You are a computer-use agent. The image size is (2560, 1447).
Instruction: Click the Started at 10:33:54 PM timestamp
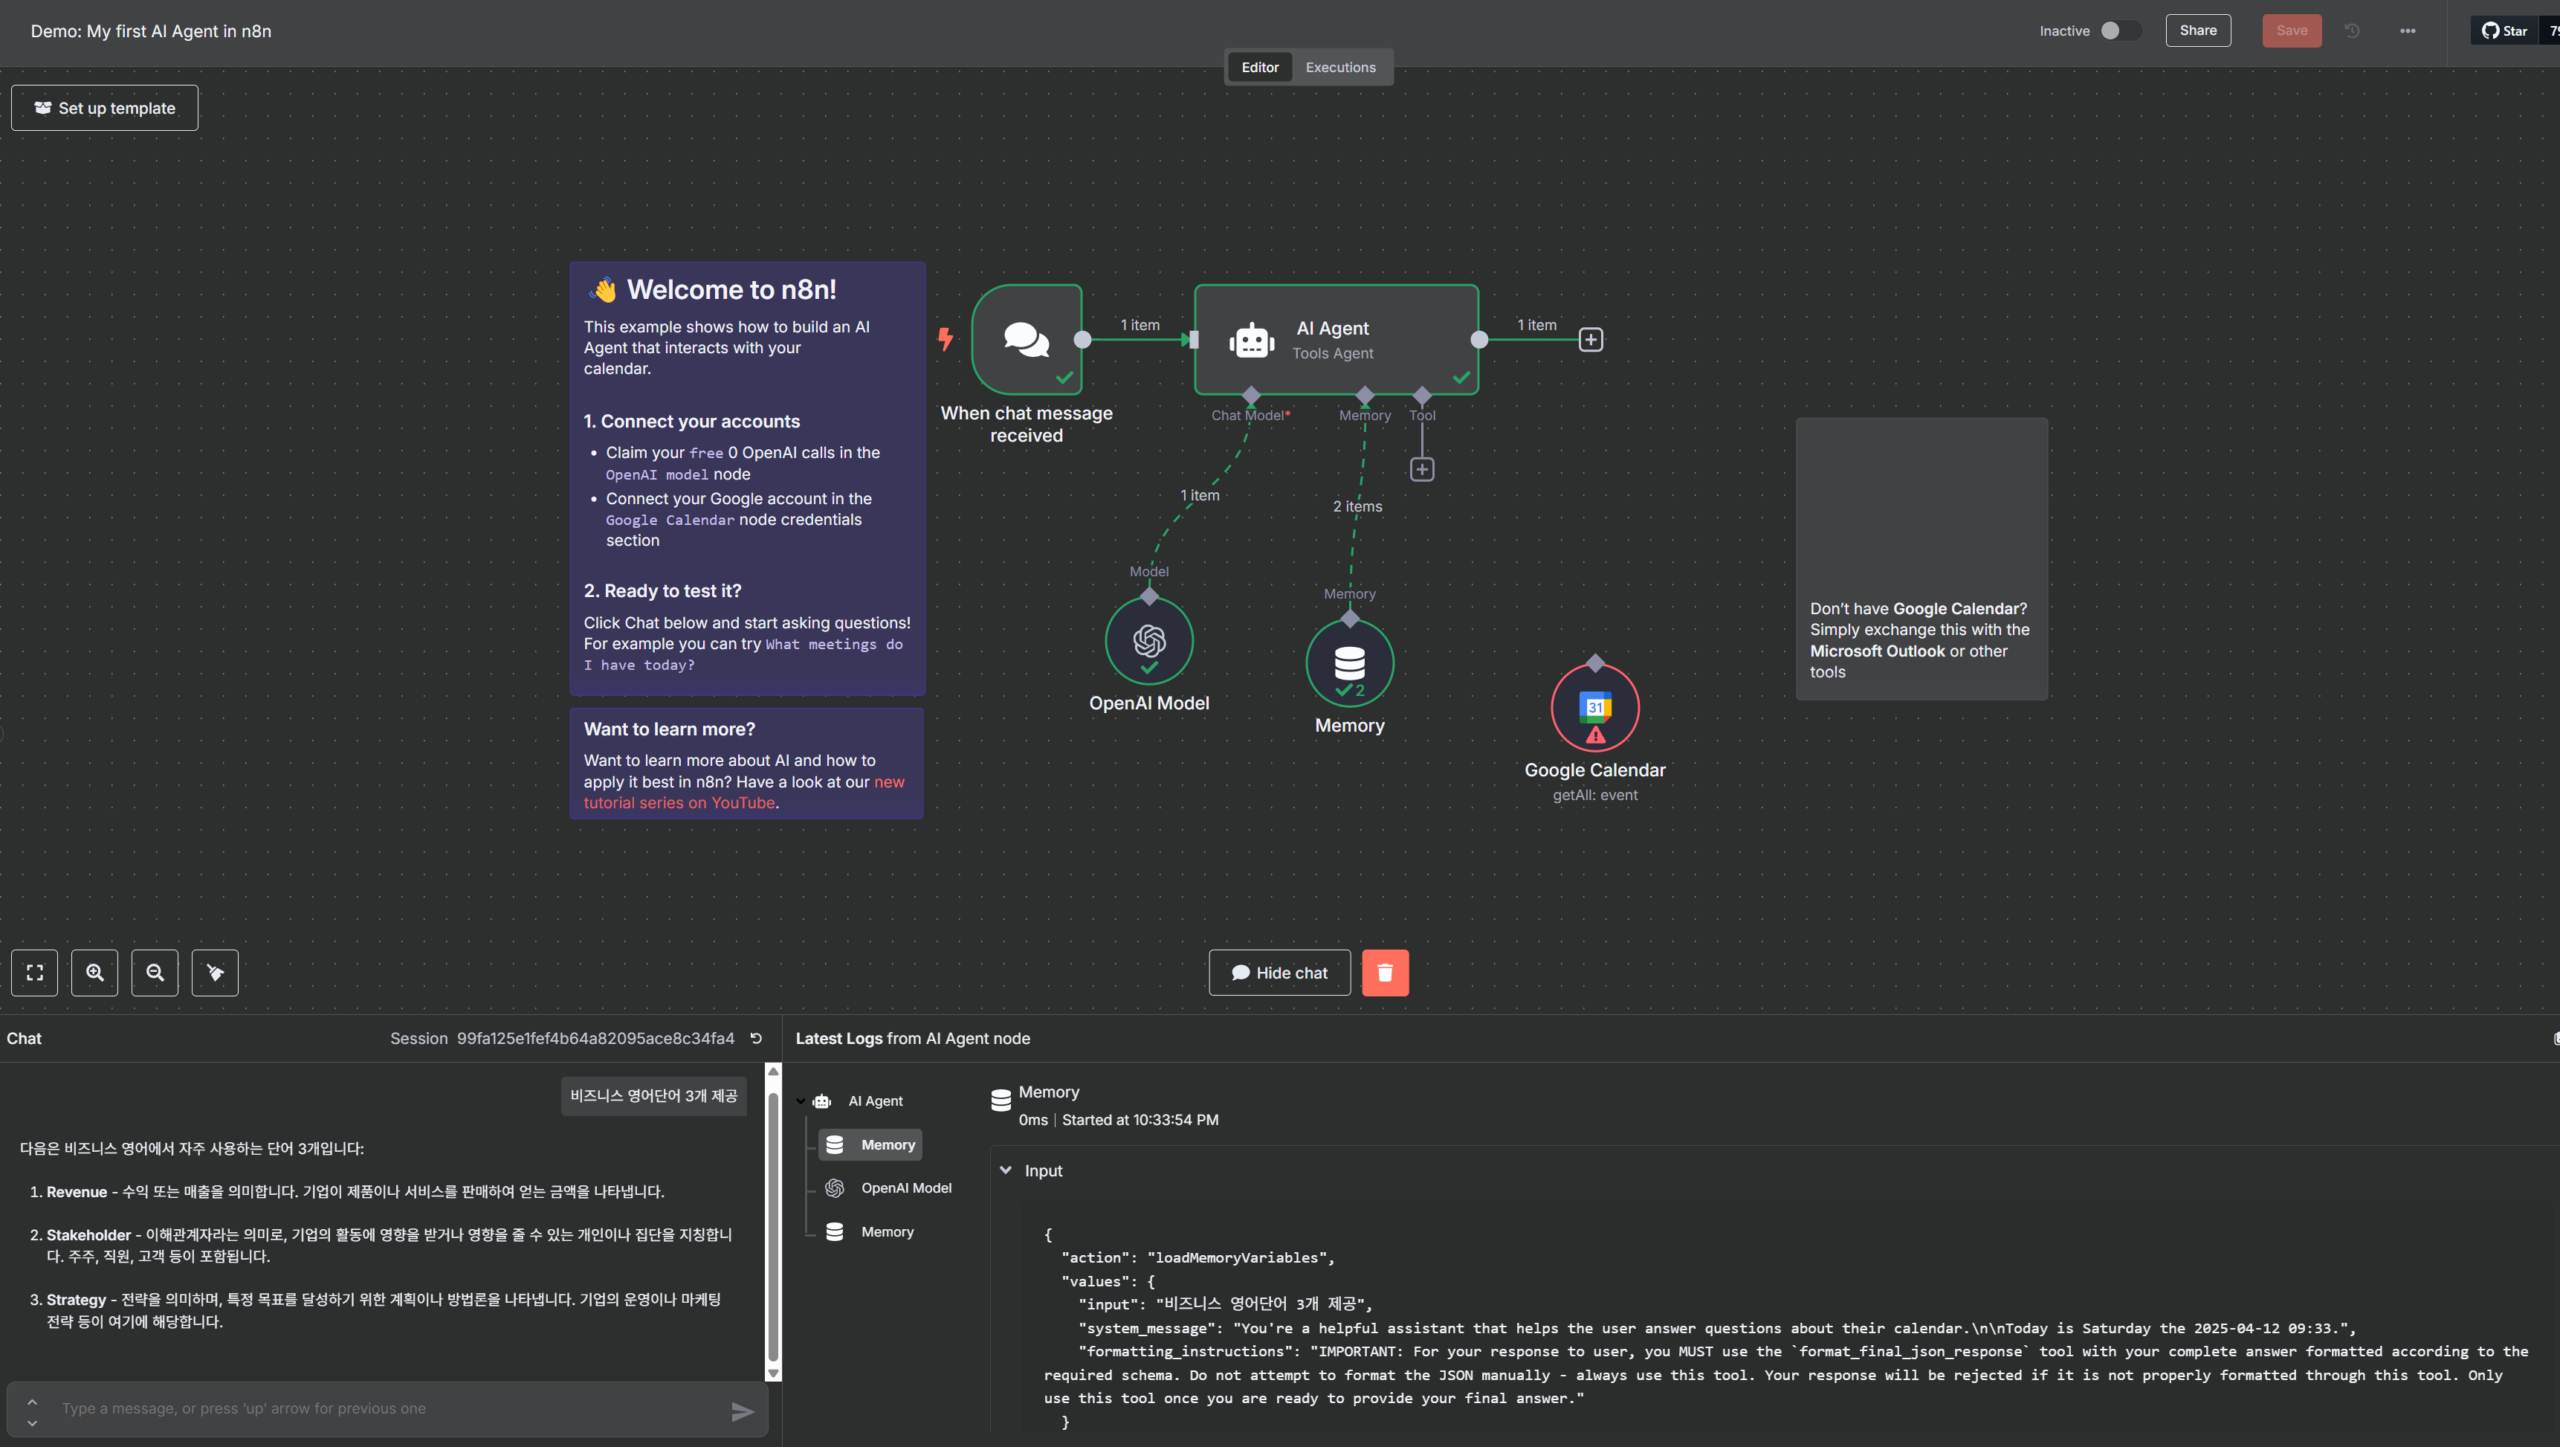pos(1140,1121)
